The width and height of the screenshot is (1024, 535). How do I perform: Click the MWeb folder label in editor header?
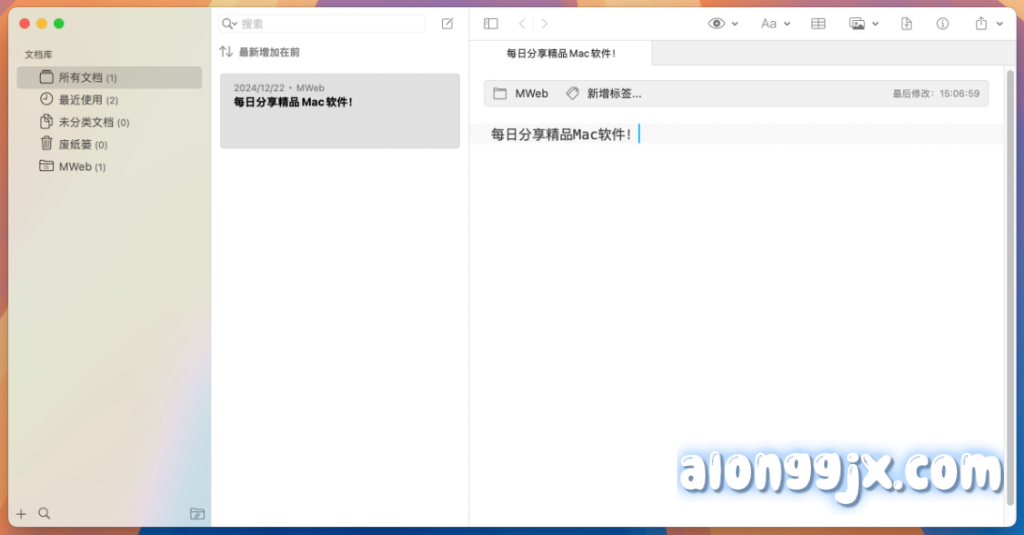(531, 93)
